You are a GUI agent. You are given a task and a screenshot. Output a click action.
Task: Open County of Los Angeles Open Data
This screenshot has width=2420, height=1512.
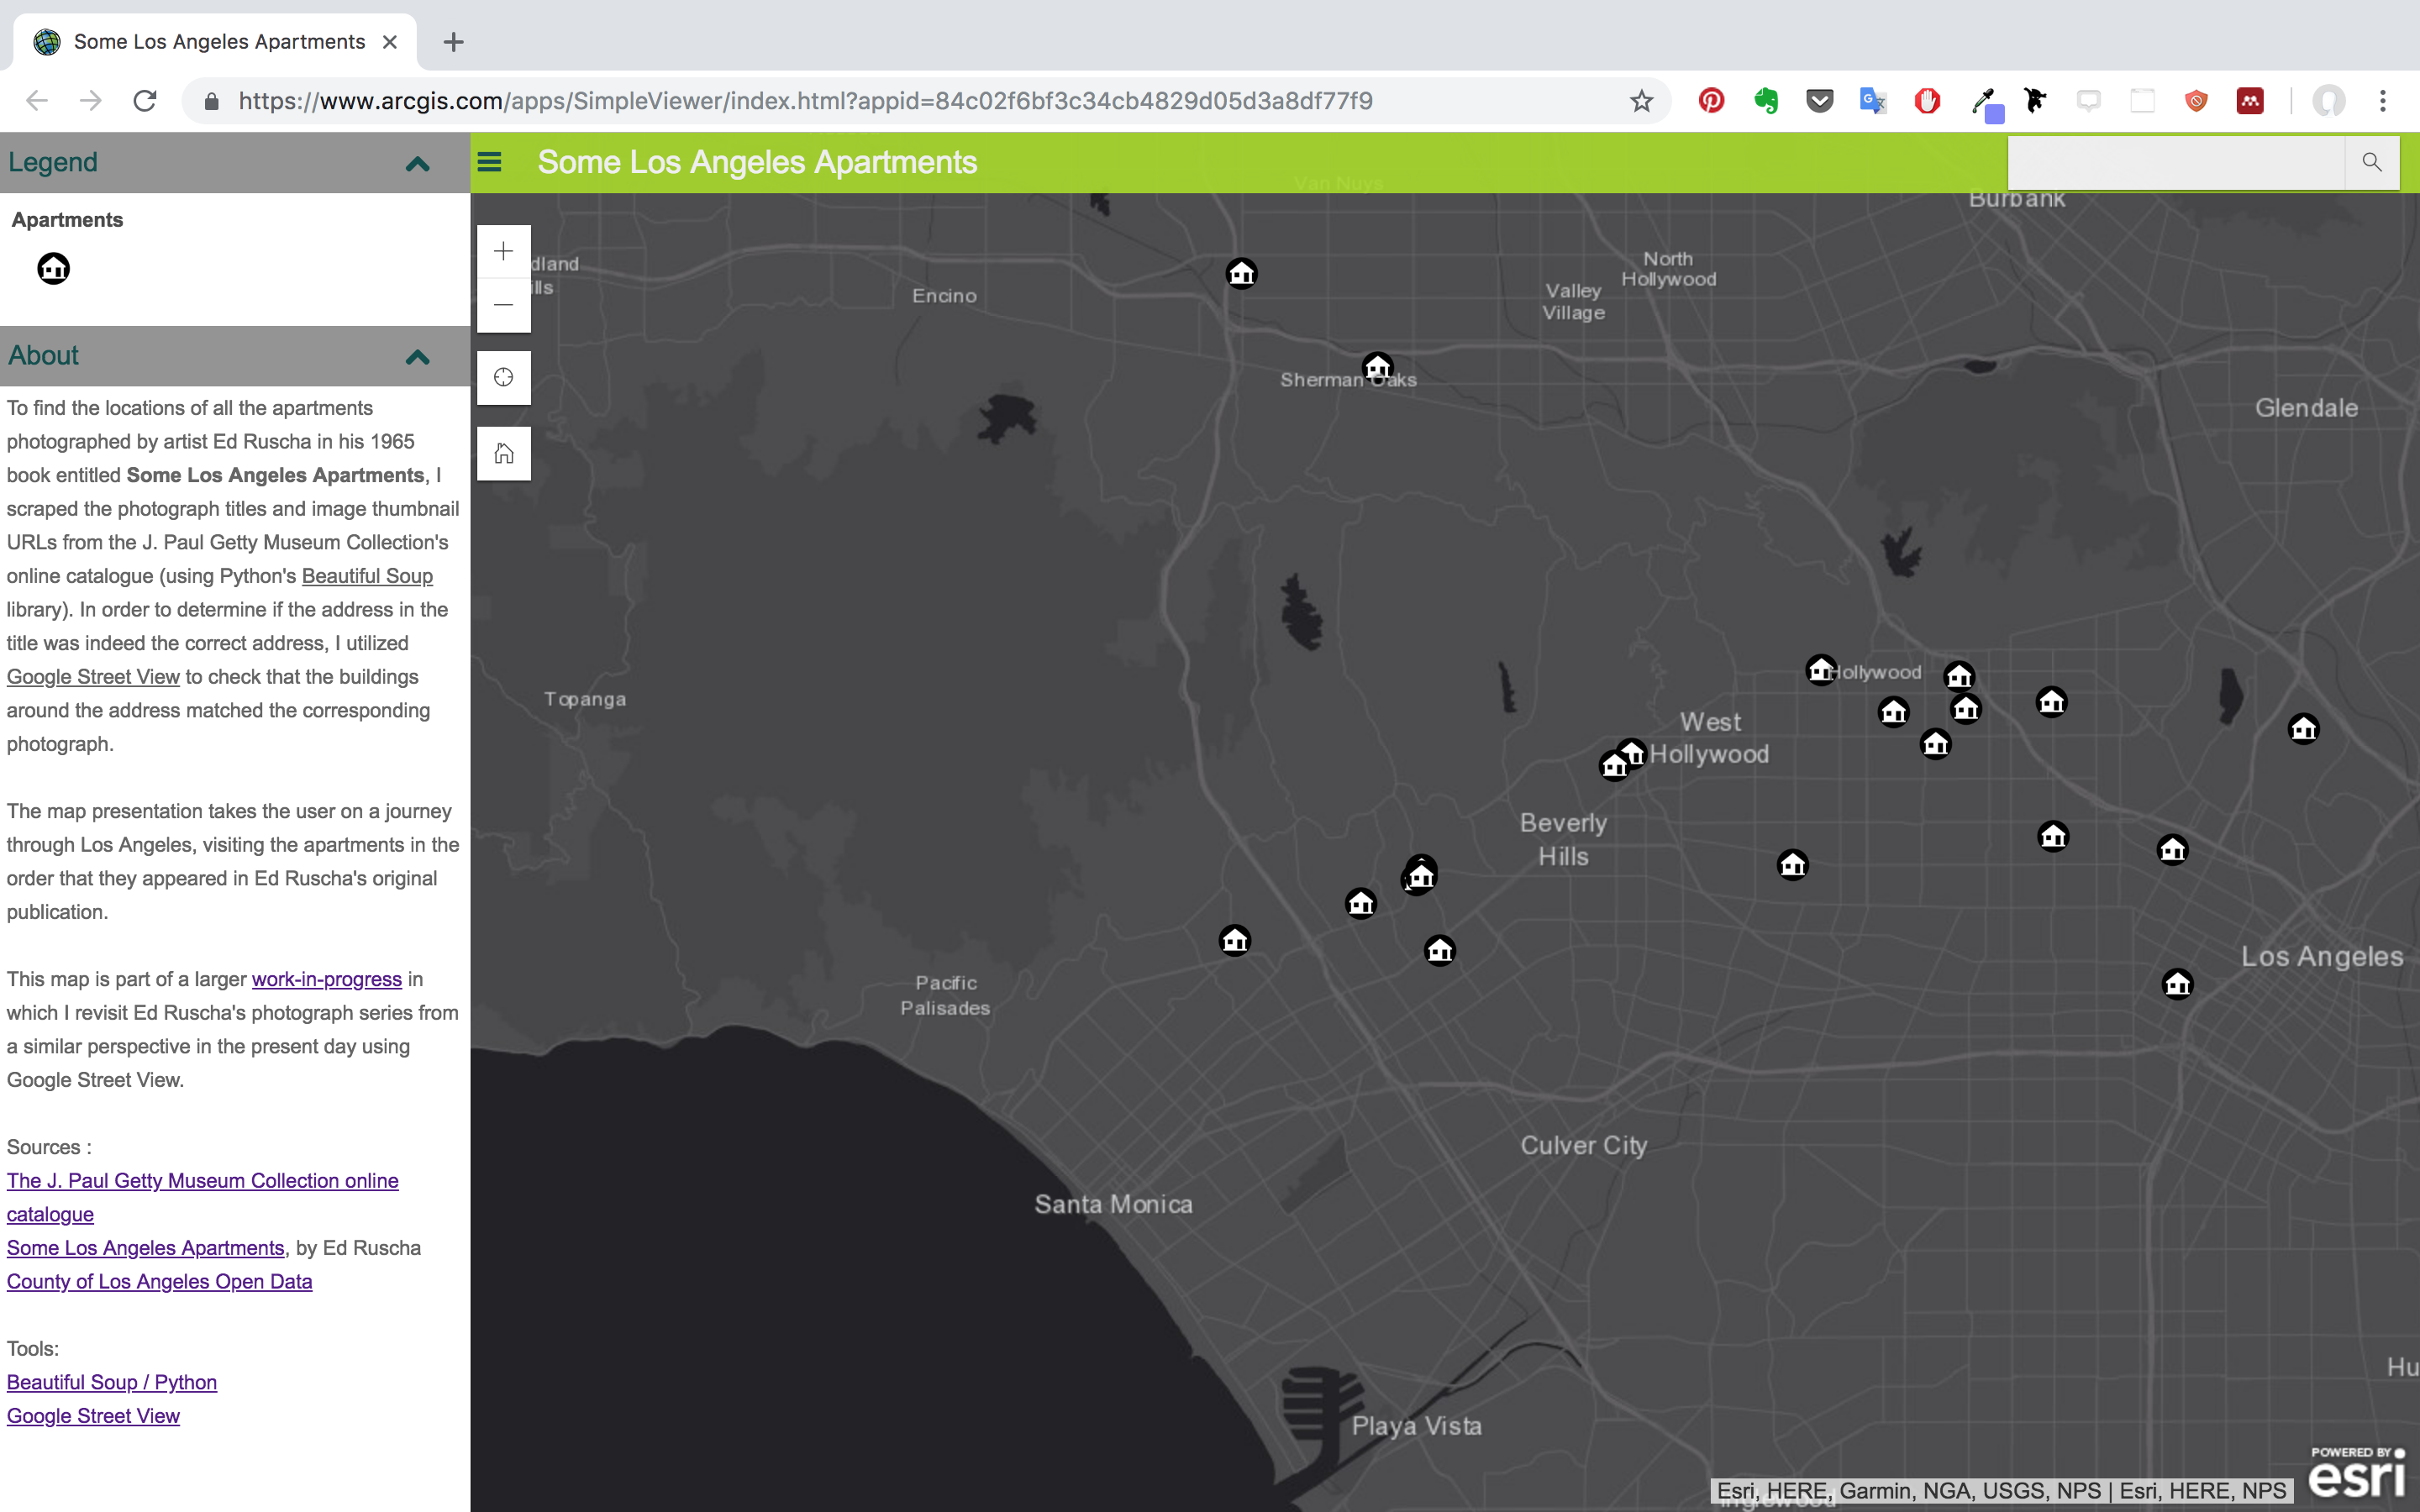[159, 1281]
